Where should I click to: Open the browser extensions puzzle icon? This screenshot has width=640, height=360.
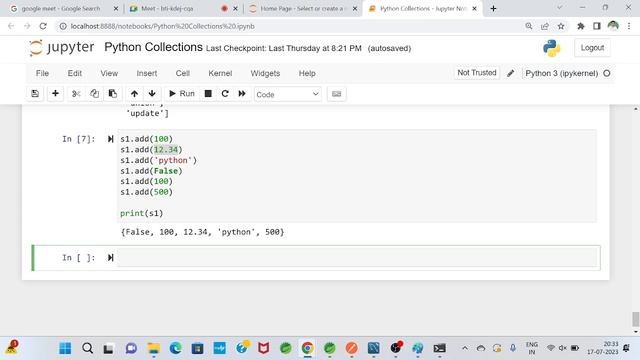[x=580, y=26]
